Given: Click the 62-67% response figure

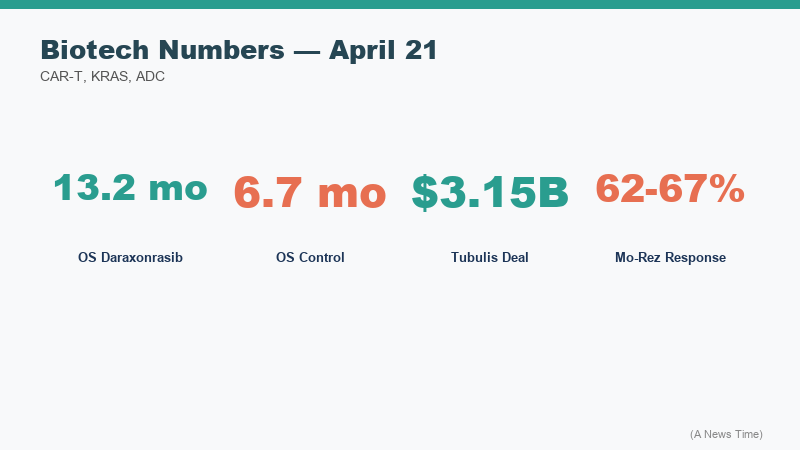Looking at the screenshot, I should click(670, 188).
